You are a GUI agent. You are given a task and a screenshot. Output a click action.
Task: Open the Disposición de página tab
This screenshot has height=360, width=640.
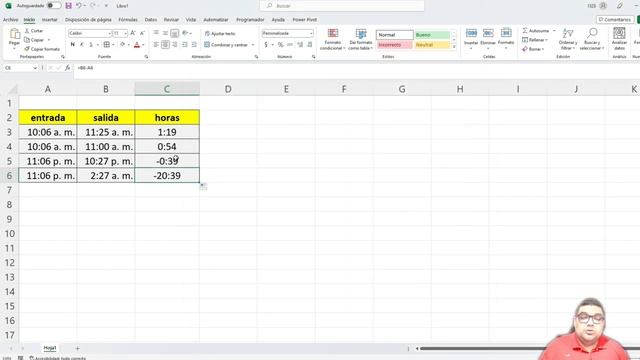coord(88,20)
